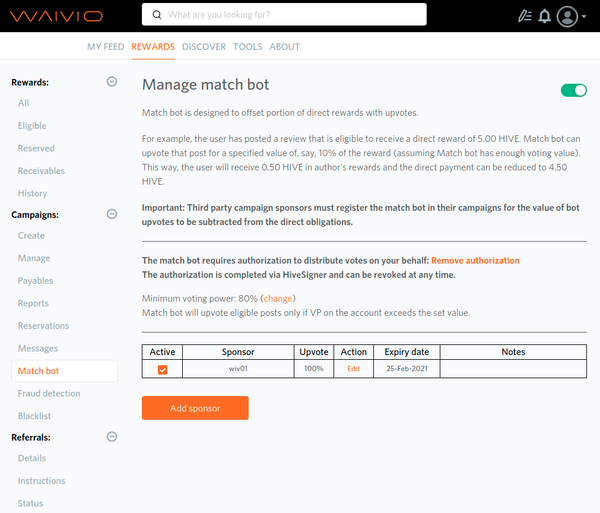Viewport: 600px width, 513px height.
Task: Open the post editor pen icon
Action: coord(525,16)
